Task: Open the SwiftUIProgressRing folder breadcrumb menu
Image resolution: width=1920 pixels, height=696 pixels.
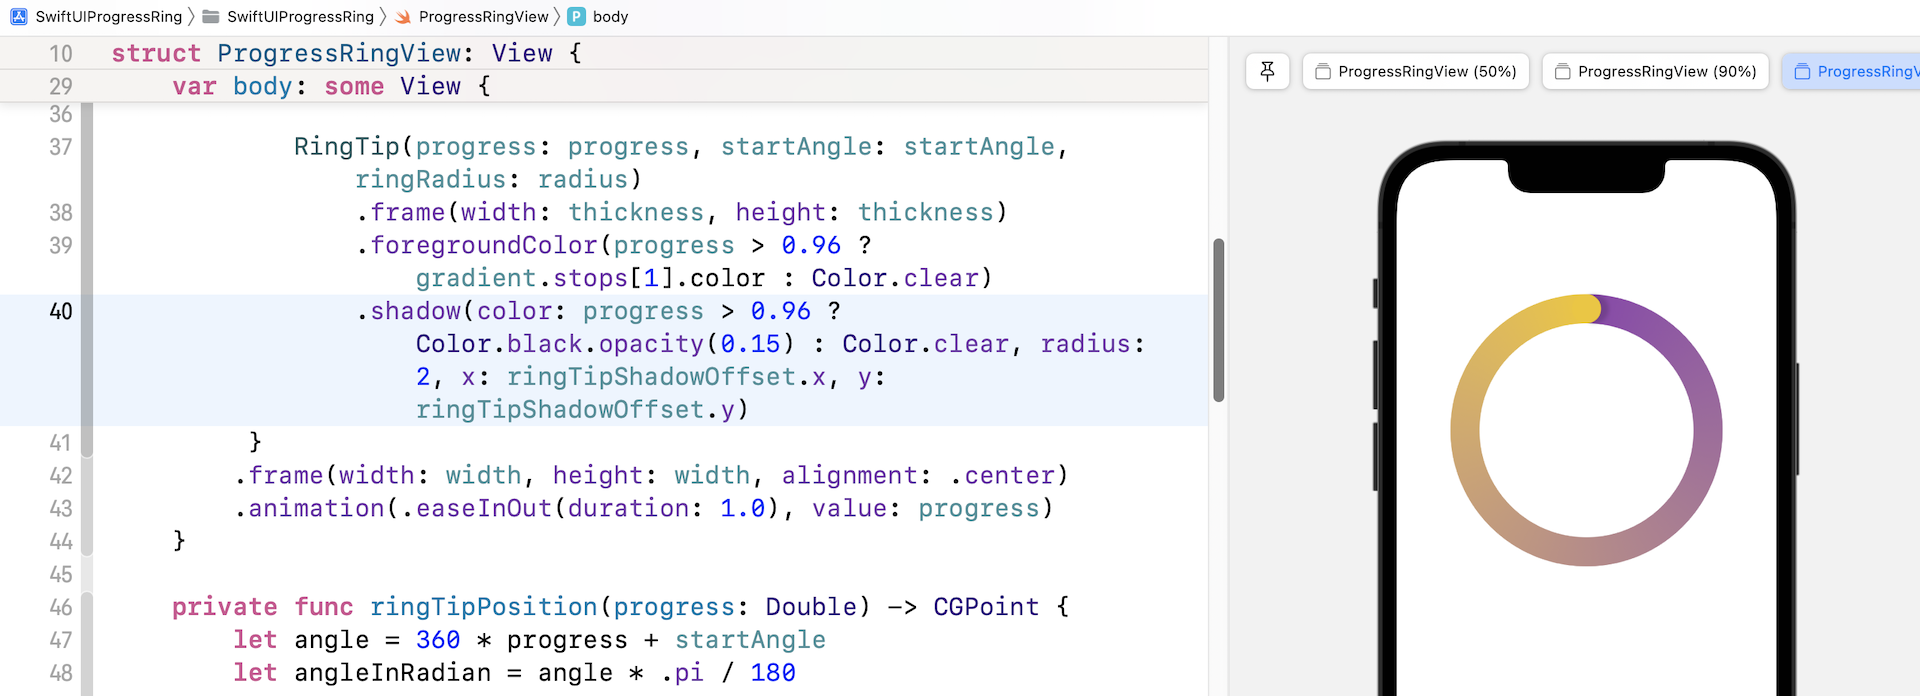Action: (x=300, y=17)
